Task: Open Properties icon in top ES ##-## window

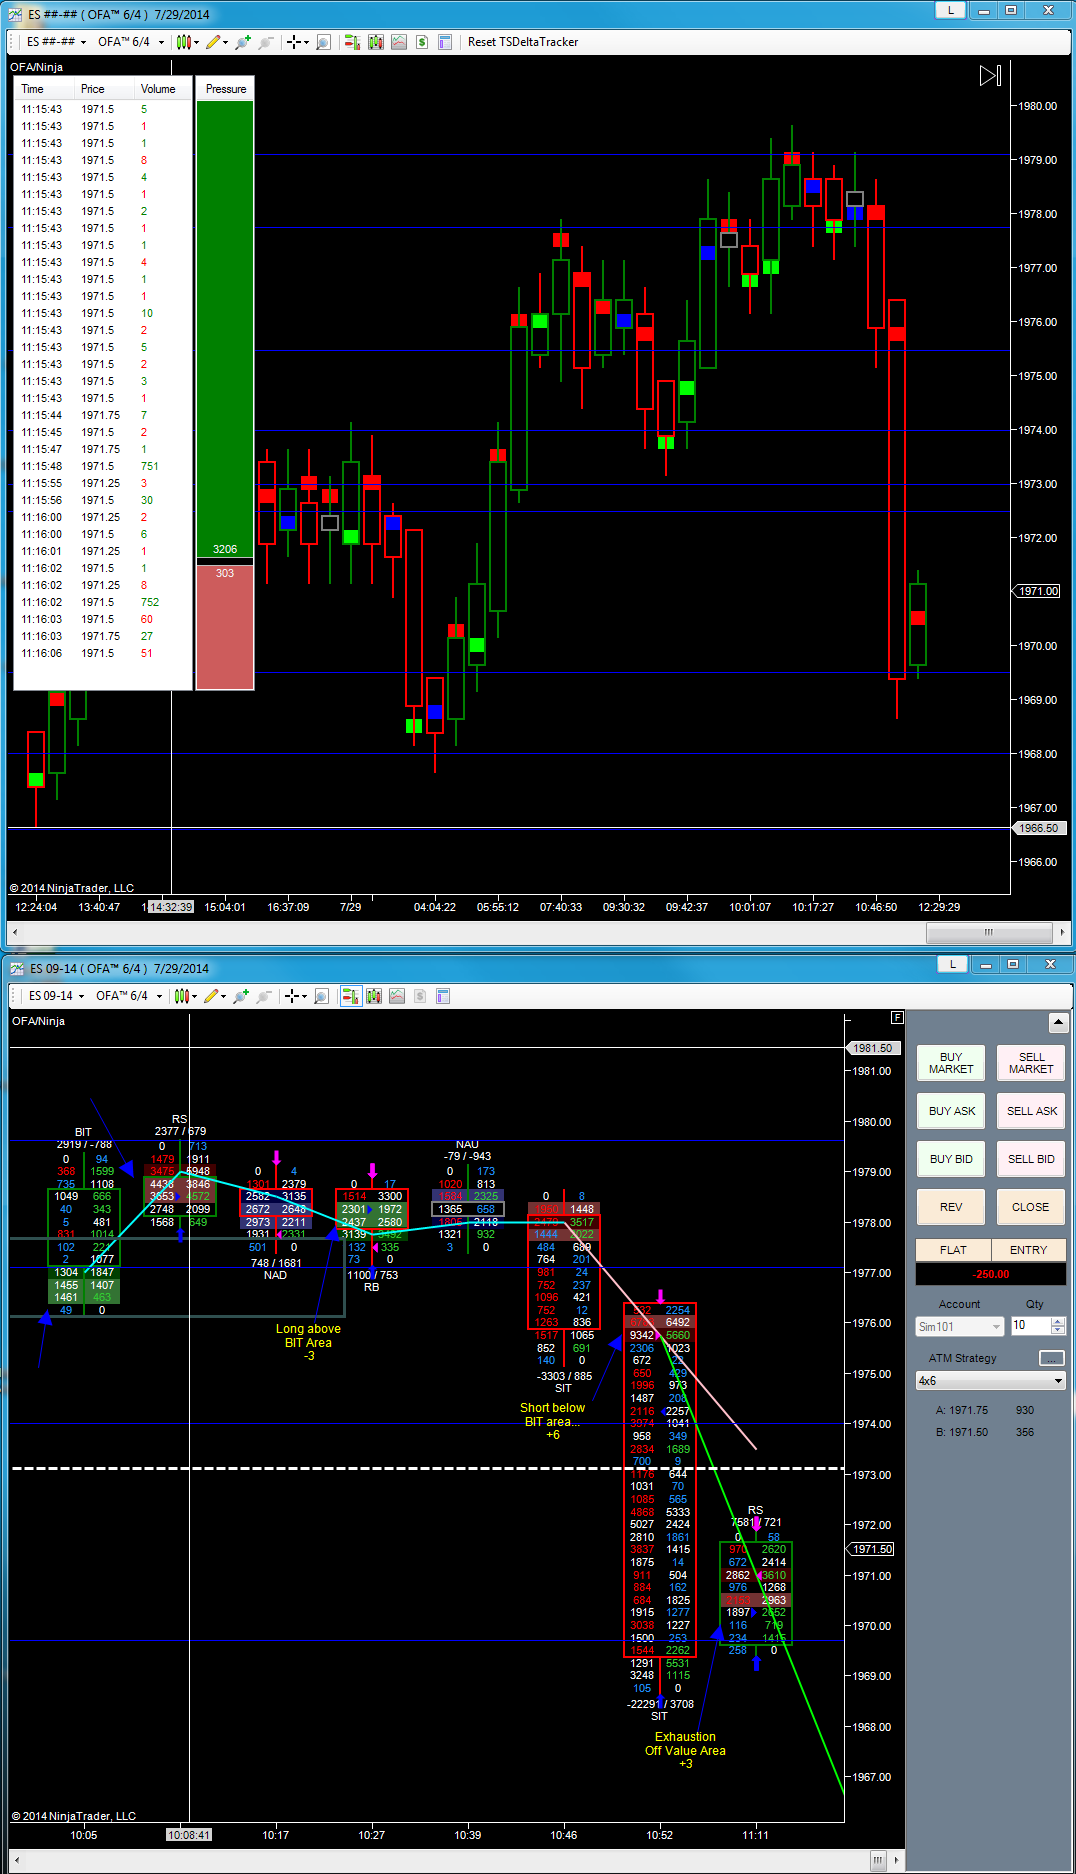Action: (x=445, y=42)
